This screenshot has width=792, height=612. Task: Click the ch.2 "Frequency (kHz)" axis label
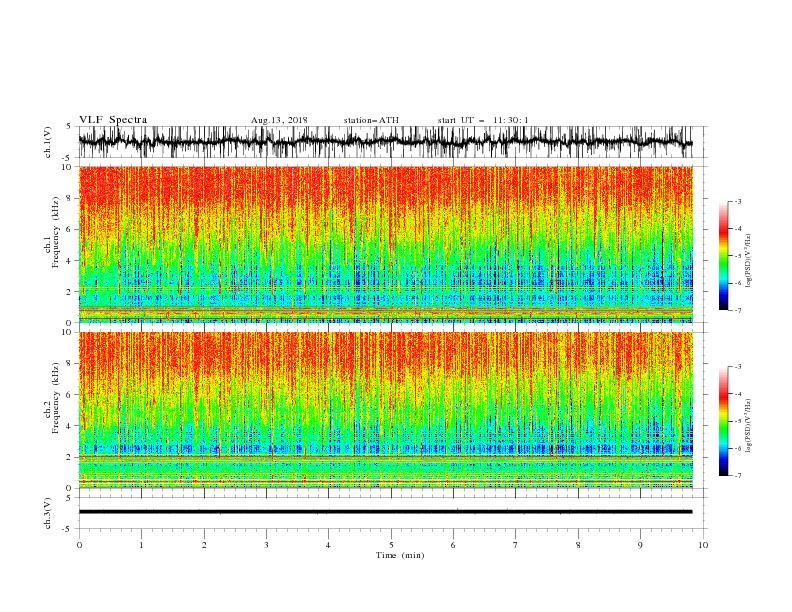[56, 398]
